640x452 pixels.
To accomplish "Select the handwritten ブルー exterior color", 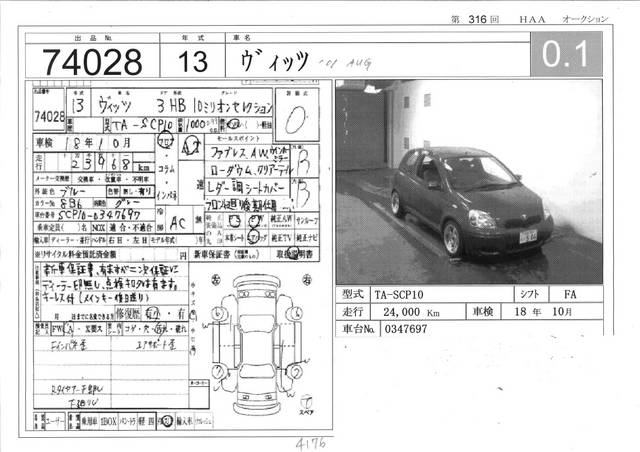I will tap(73, 191).
